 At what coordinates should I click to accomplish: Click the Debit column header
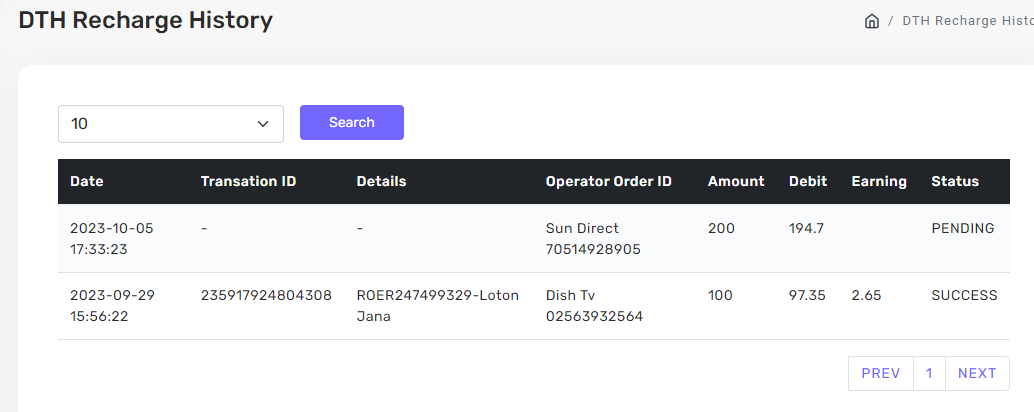click(x=808, y=182)
